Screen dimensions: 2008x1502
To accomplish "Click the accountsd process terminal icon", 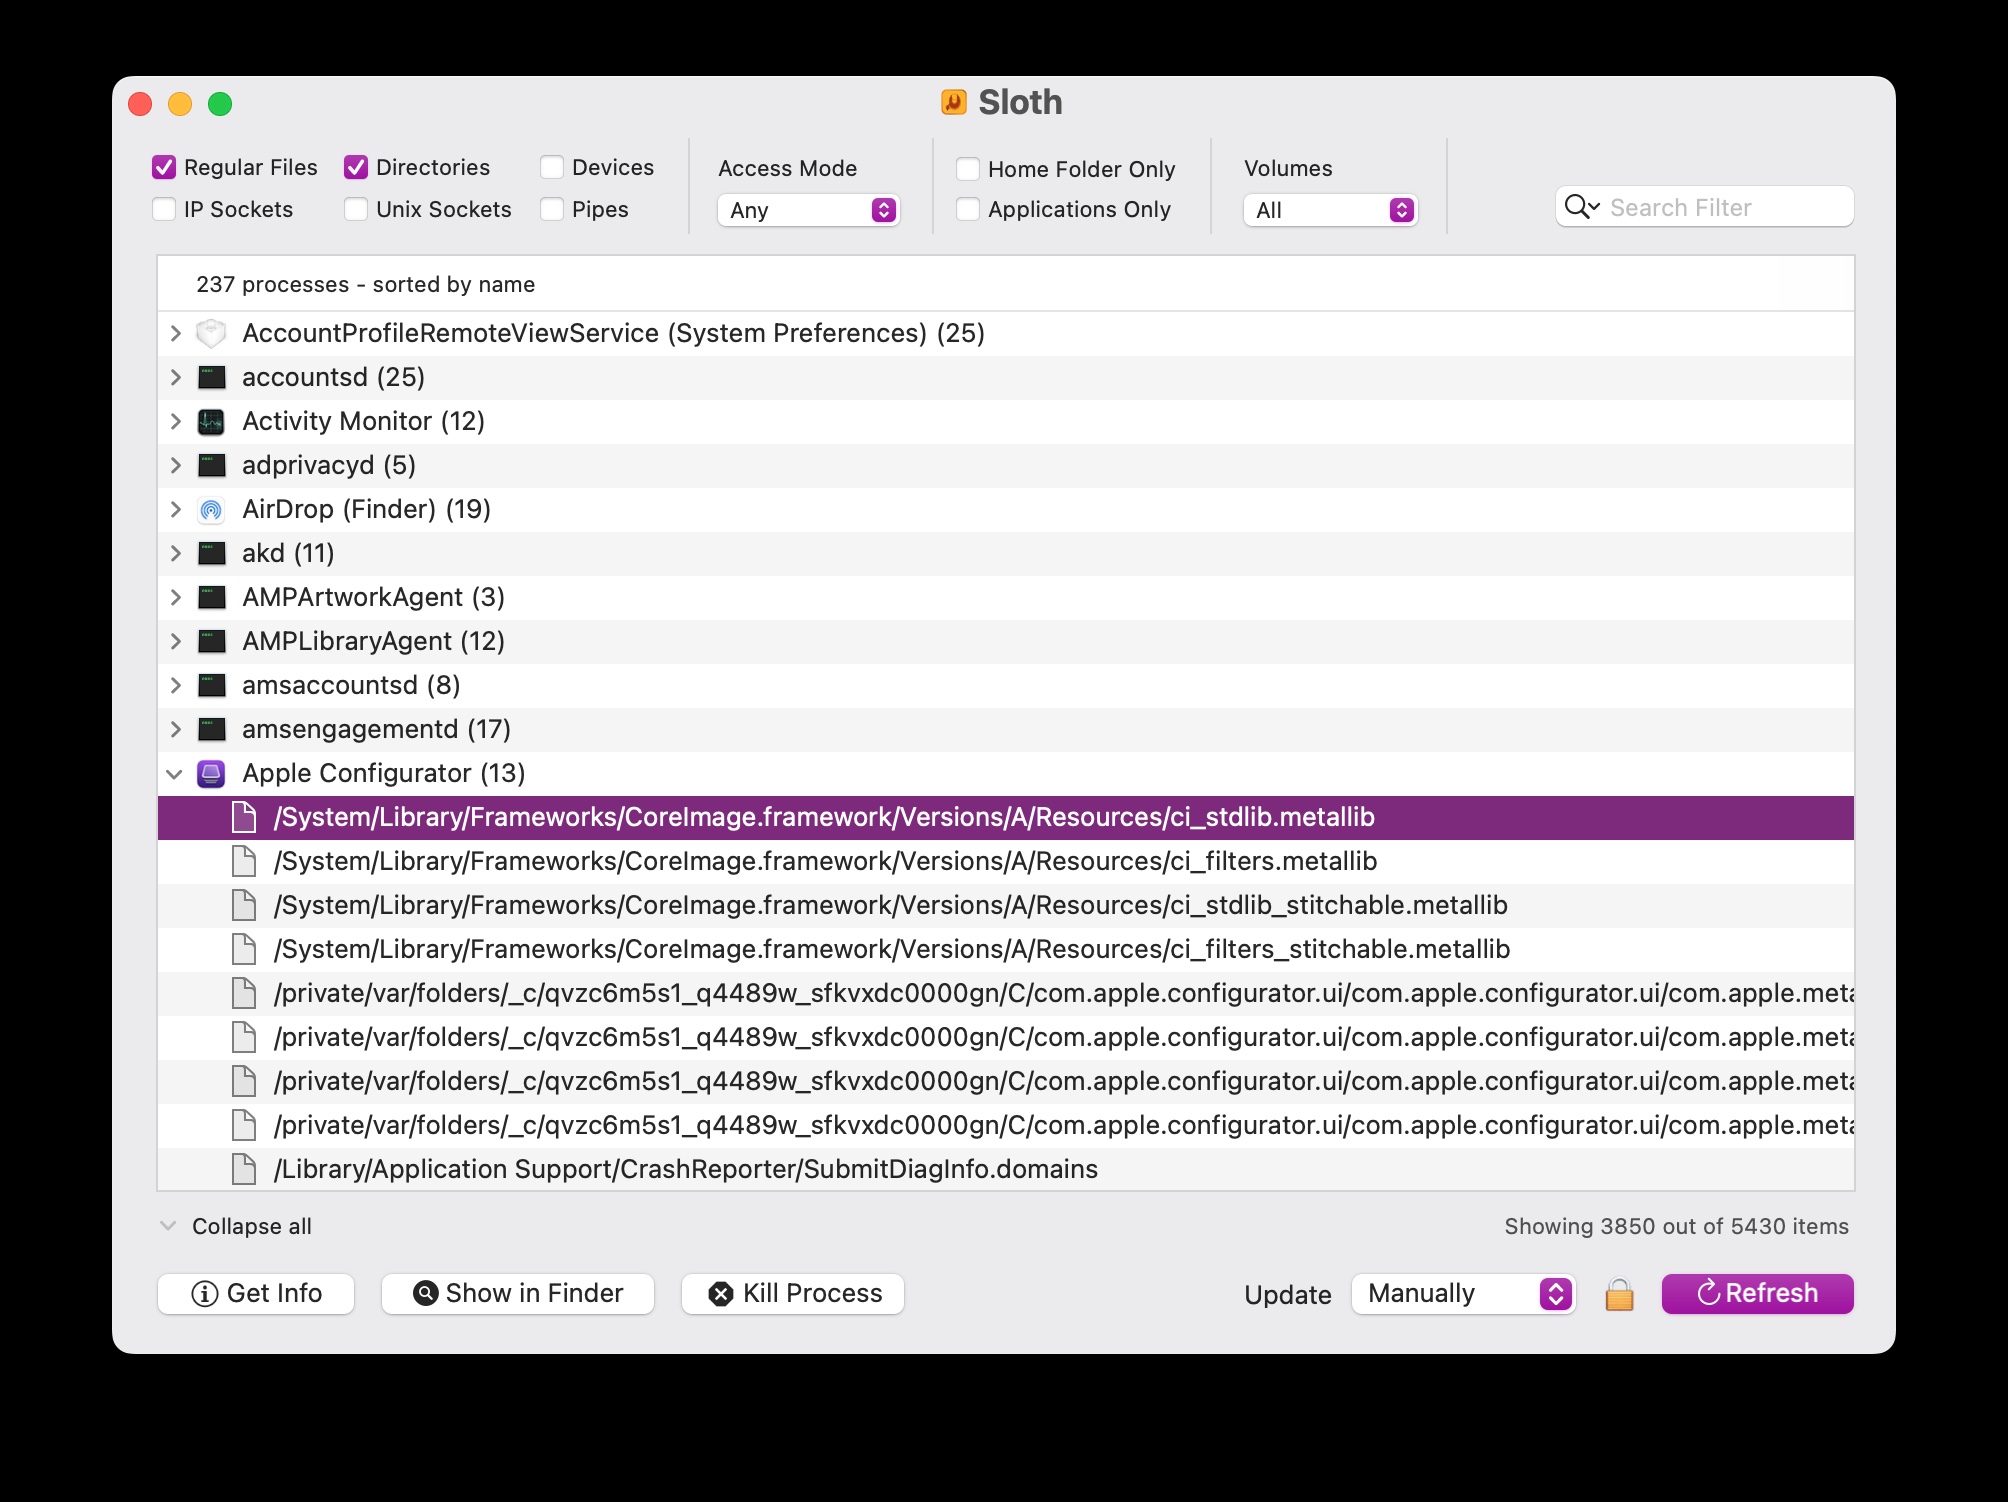I will click(211, 377).
